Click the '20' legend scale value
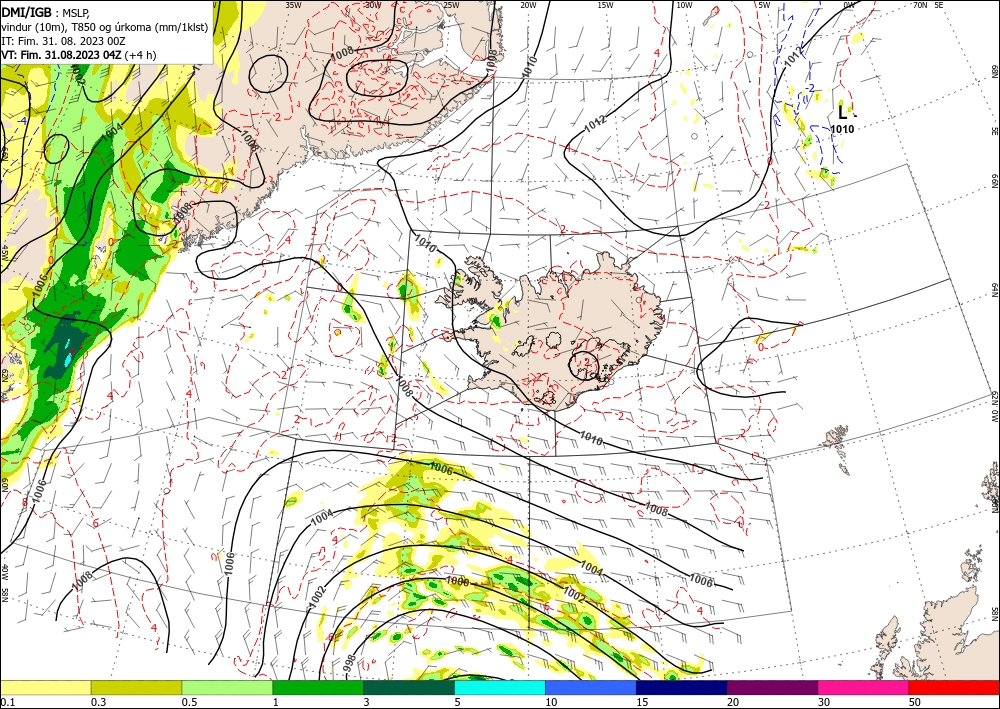 pos(733,702)
